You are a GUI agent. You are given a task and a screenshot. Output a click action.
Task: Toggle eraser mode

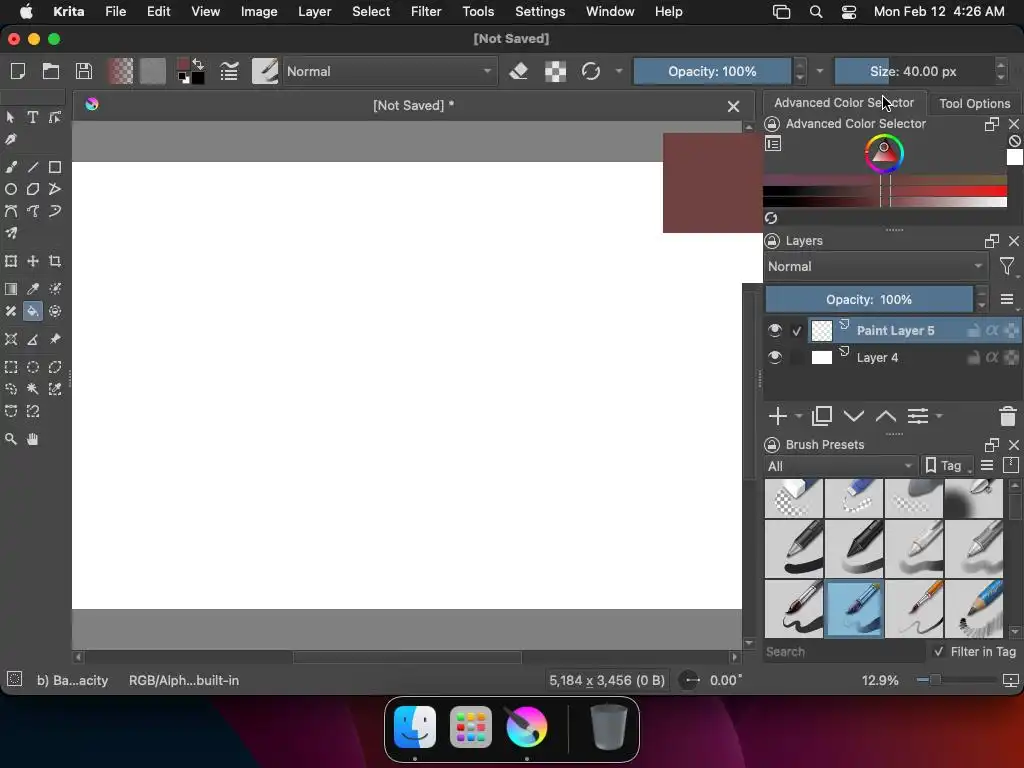(x=519, y=71)
